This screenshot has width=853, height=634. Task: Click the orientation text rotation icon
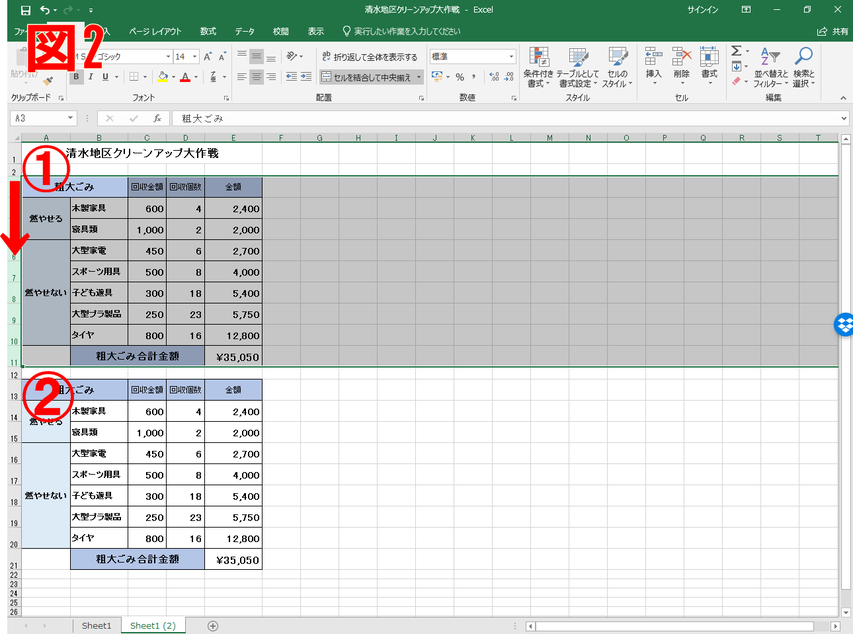click(292, 57)
